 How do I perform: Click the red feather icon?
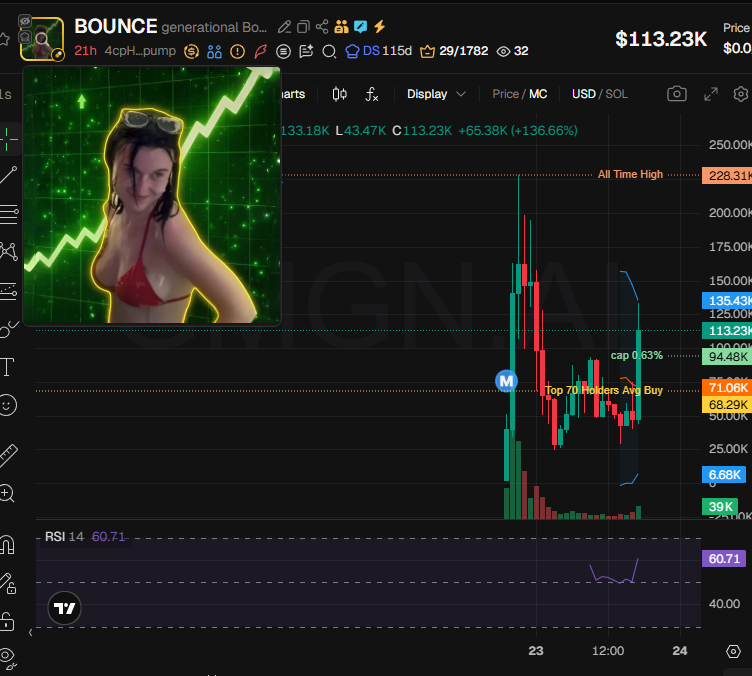click(260, 51)
